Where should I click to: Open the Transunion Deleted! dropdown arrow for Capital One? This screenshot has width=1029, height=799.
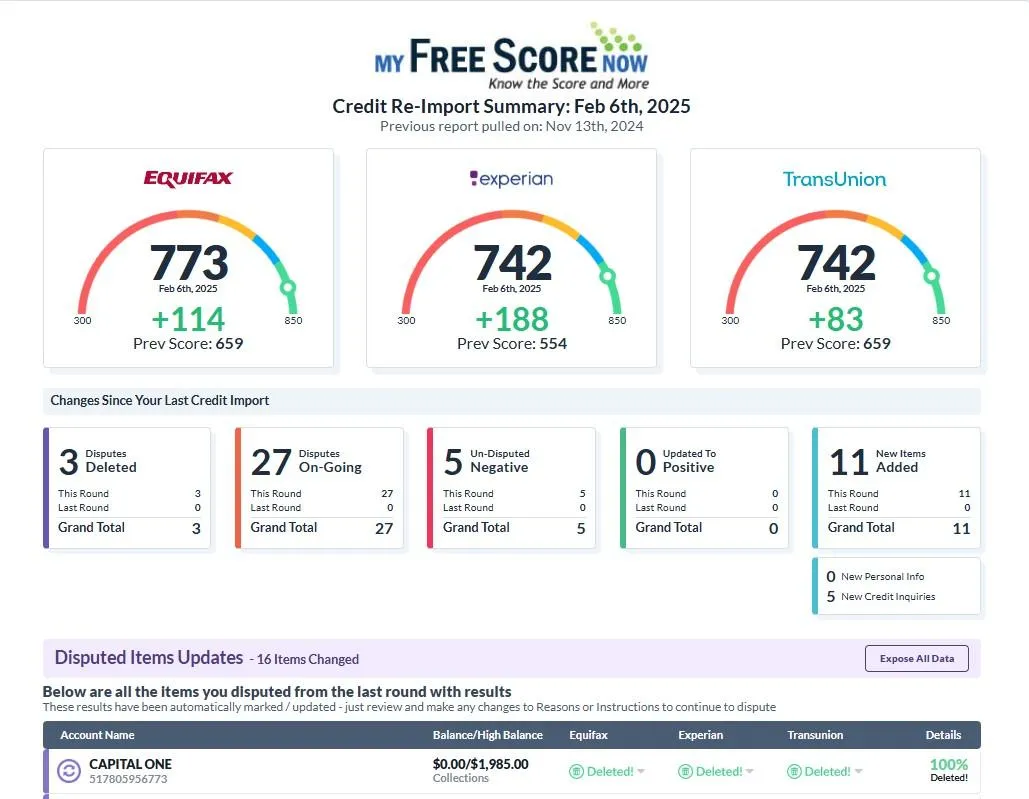(858, 771)
